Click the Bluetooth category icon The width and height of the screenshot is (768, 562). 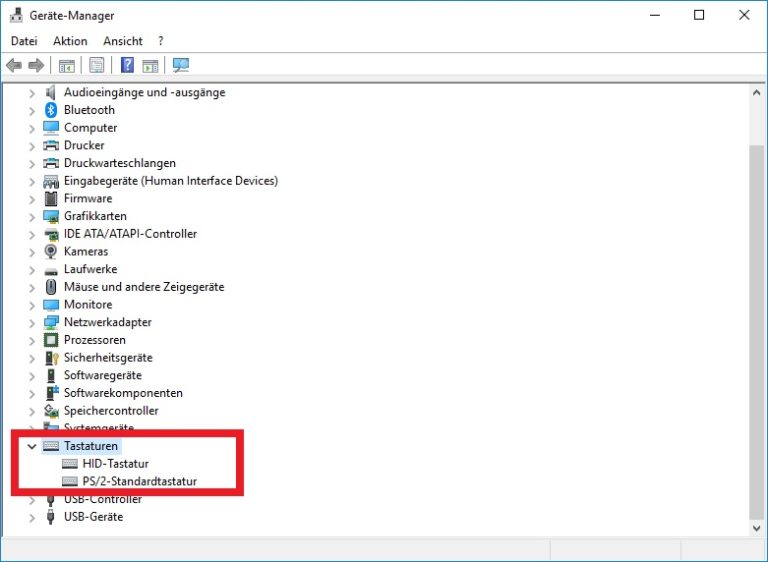(x=51, y=110)
